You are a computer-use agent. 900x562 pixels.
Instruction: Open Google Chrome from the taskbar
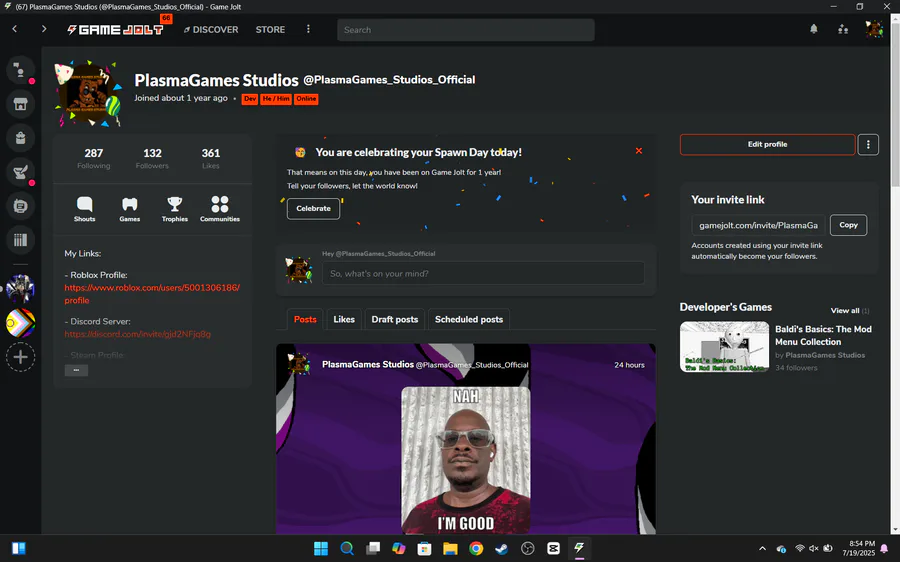[x=476, y=548]
